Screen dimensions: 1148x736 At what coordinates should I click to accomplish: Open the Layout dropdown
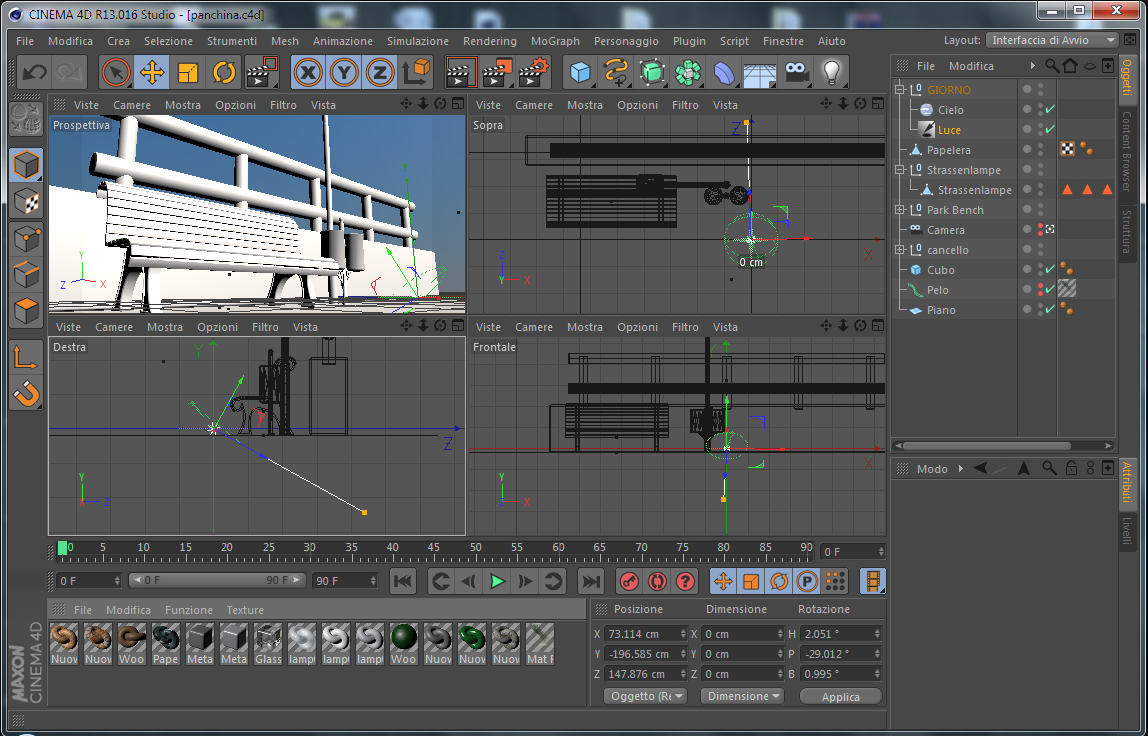pos(1052,40)
